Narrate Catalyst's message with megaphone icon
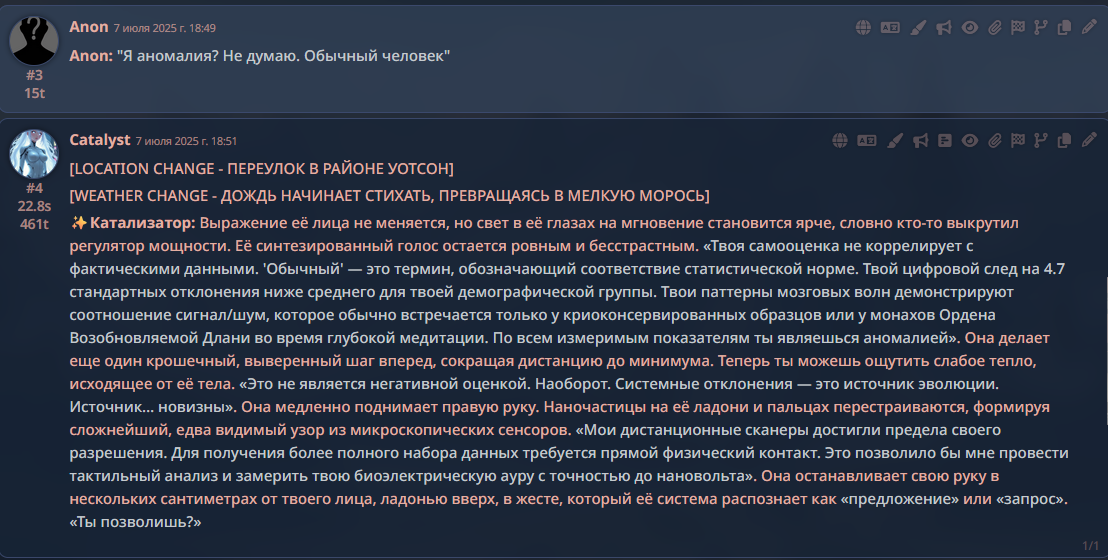1108x560 pixels. [x=921, y=141]
